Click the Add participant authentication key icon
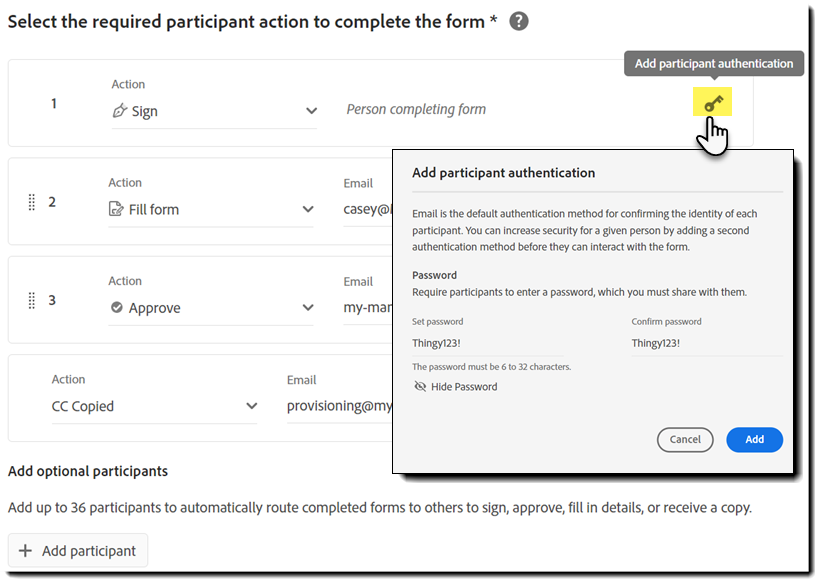The image size is (815, 580). click(x=711, y=101)
